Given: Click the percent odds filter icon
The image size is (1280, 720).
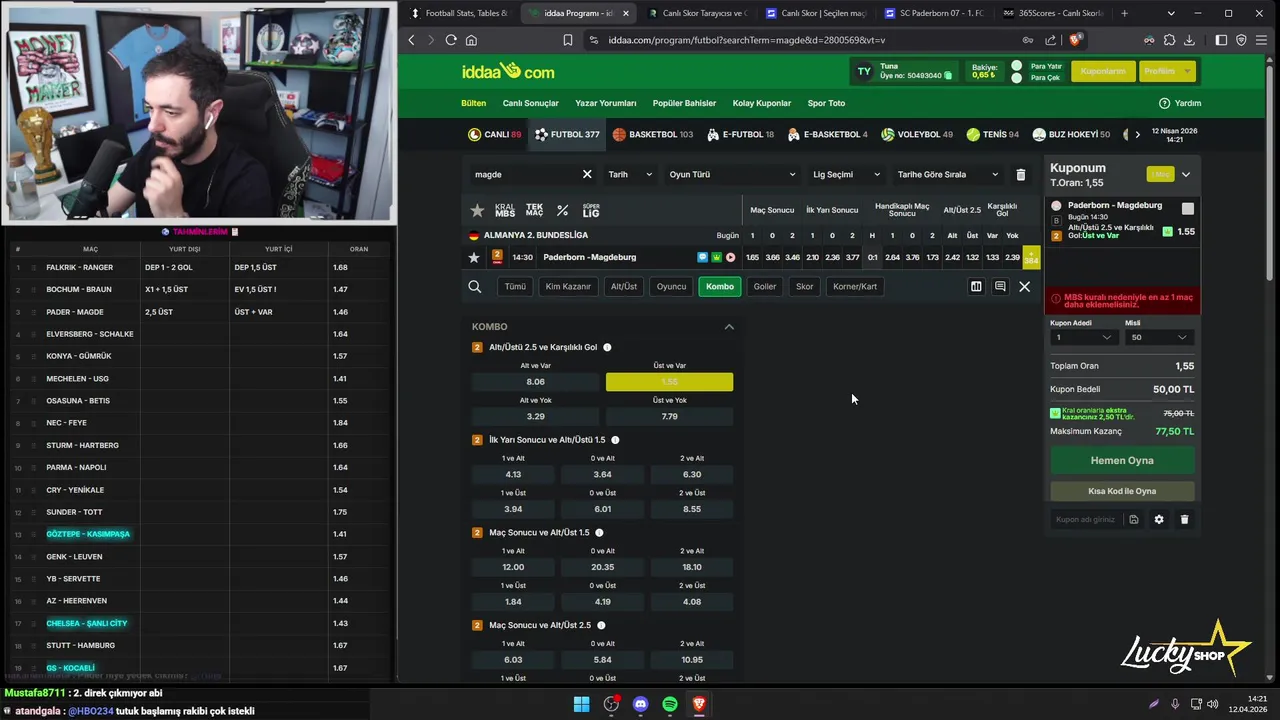Looking at the screenshot, I should point(563,211).
